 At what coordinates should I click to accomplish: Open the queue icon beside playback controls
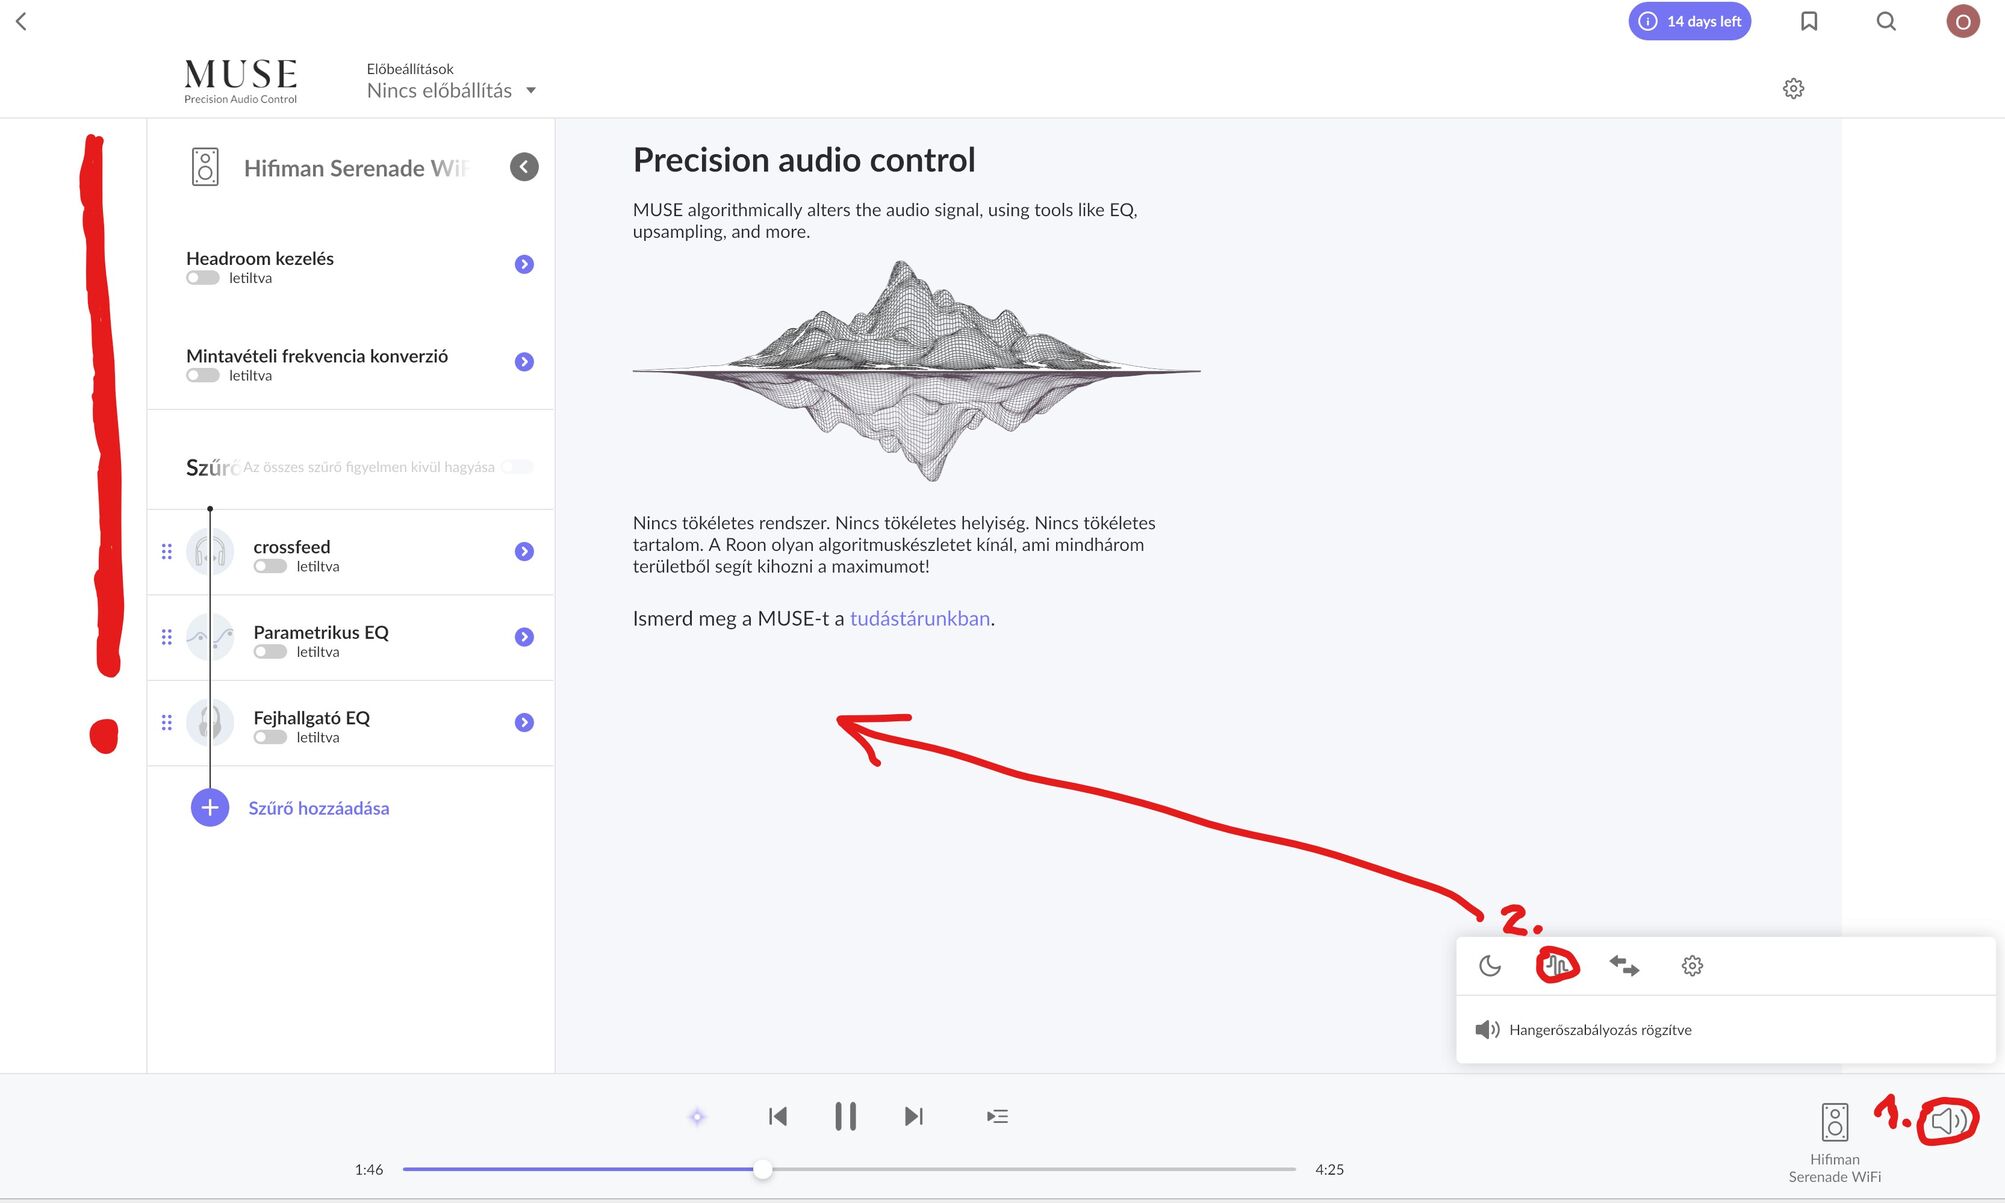[997, 1116]
